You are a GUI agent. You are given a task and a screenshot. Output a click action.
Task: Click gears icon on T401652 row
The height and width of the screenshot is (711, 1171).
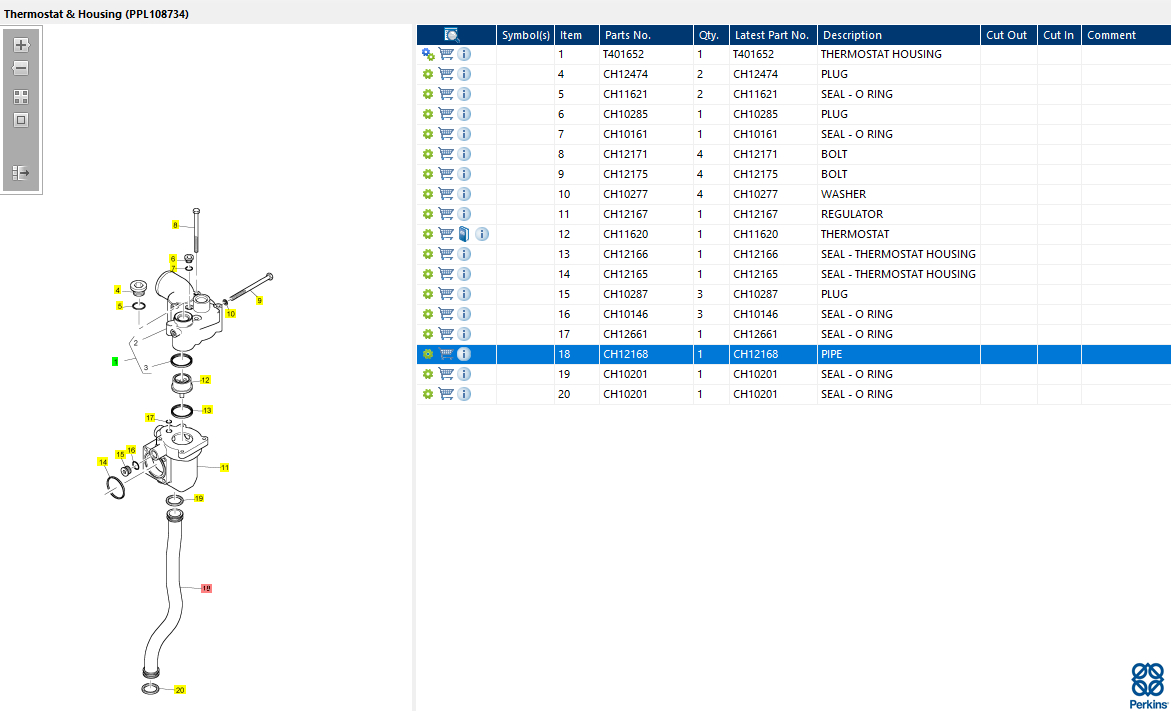[428, 54]
